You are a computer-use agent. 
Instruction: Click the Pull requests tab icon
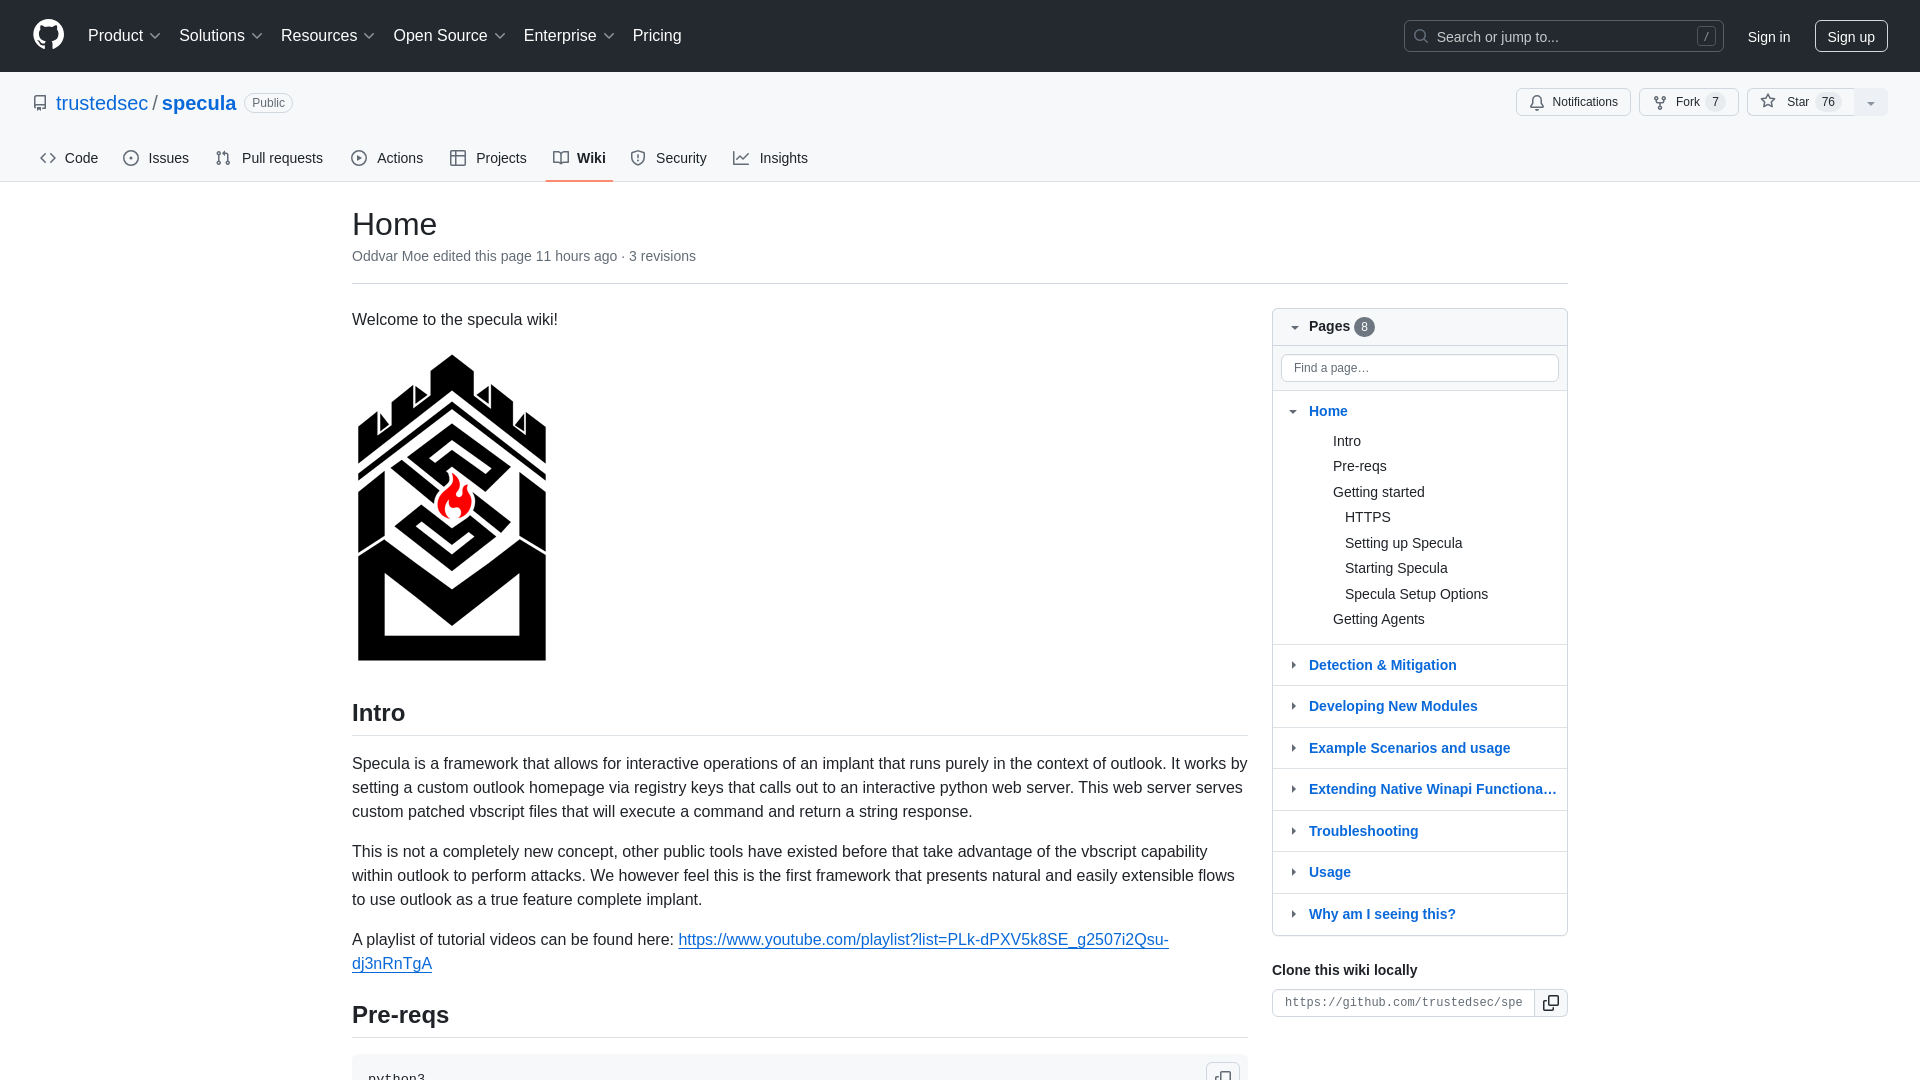[x=223, y=158]
